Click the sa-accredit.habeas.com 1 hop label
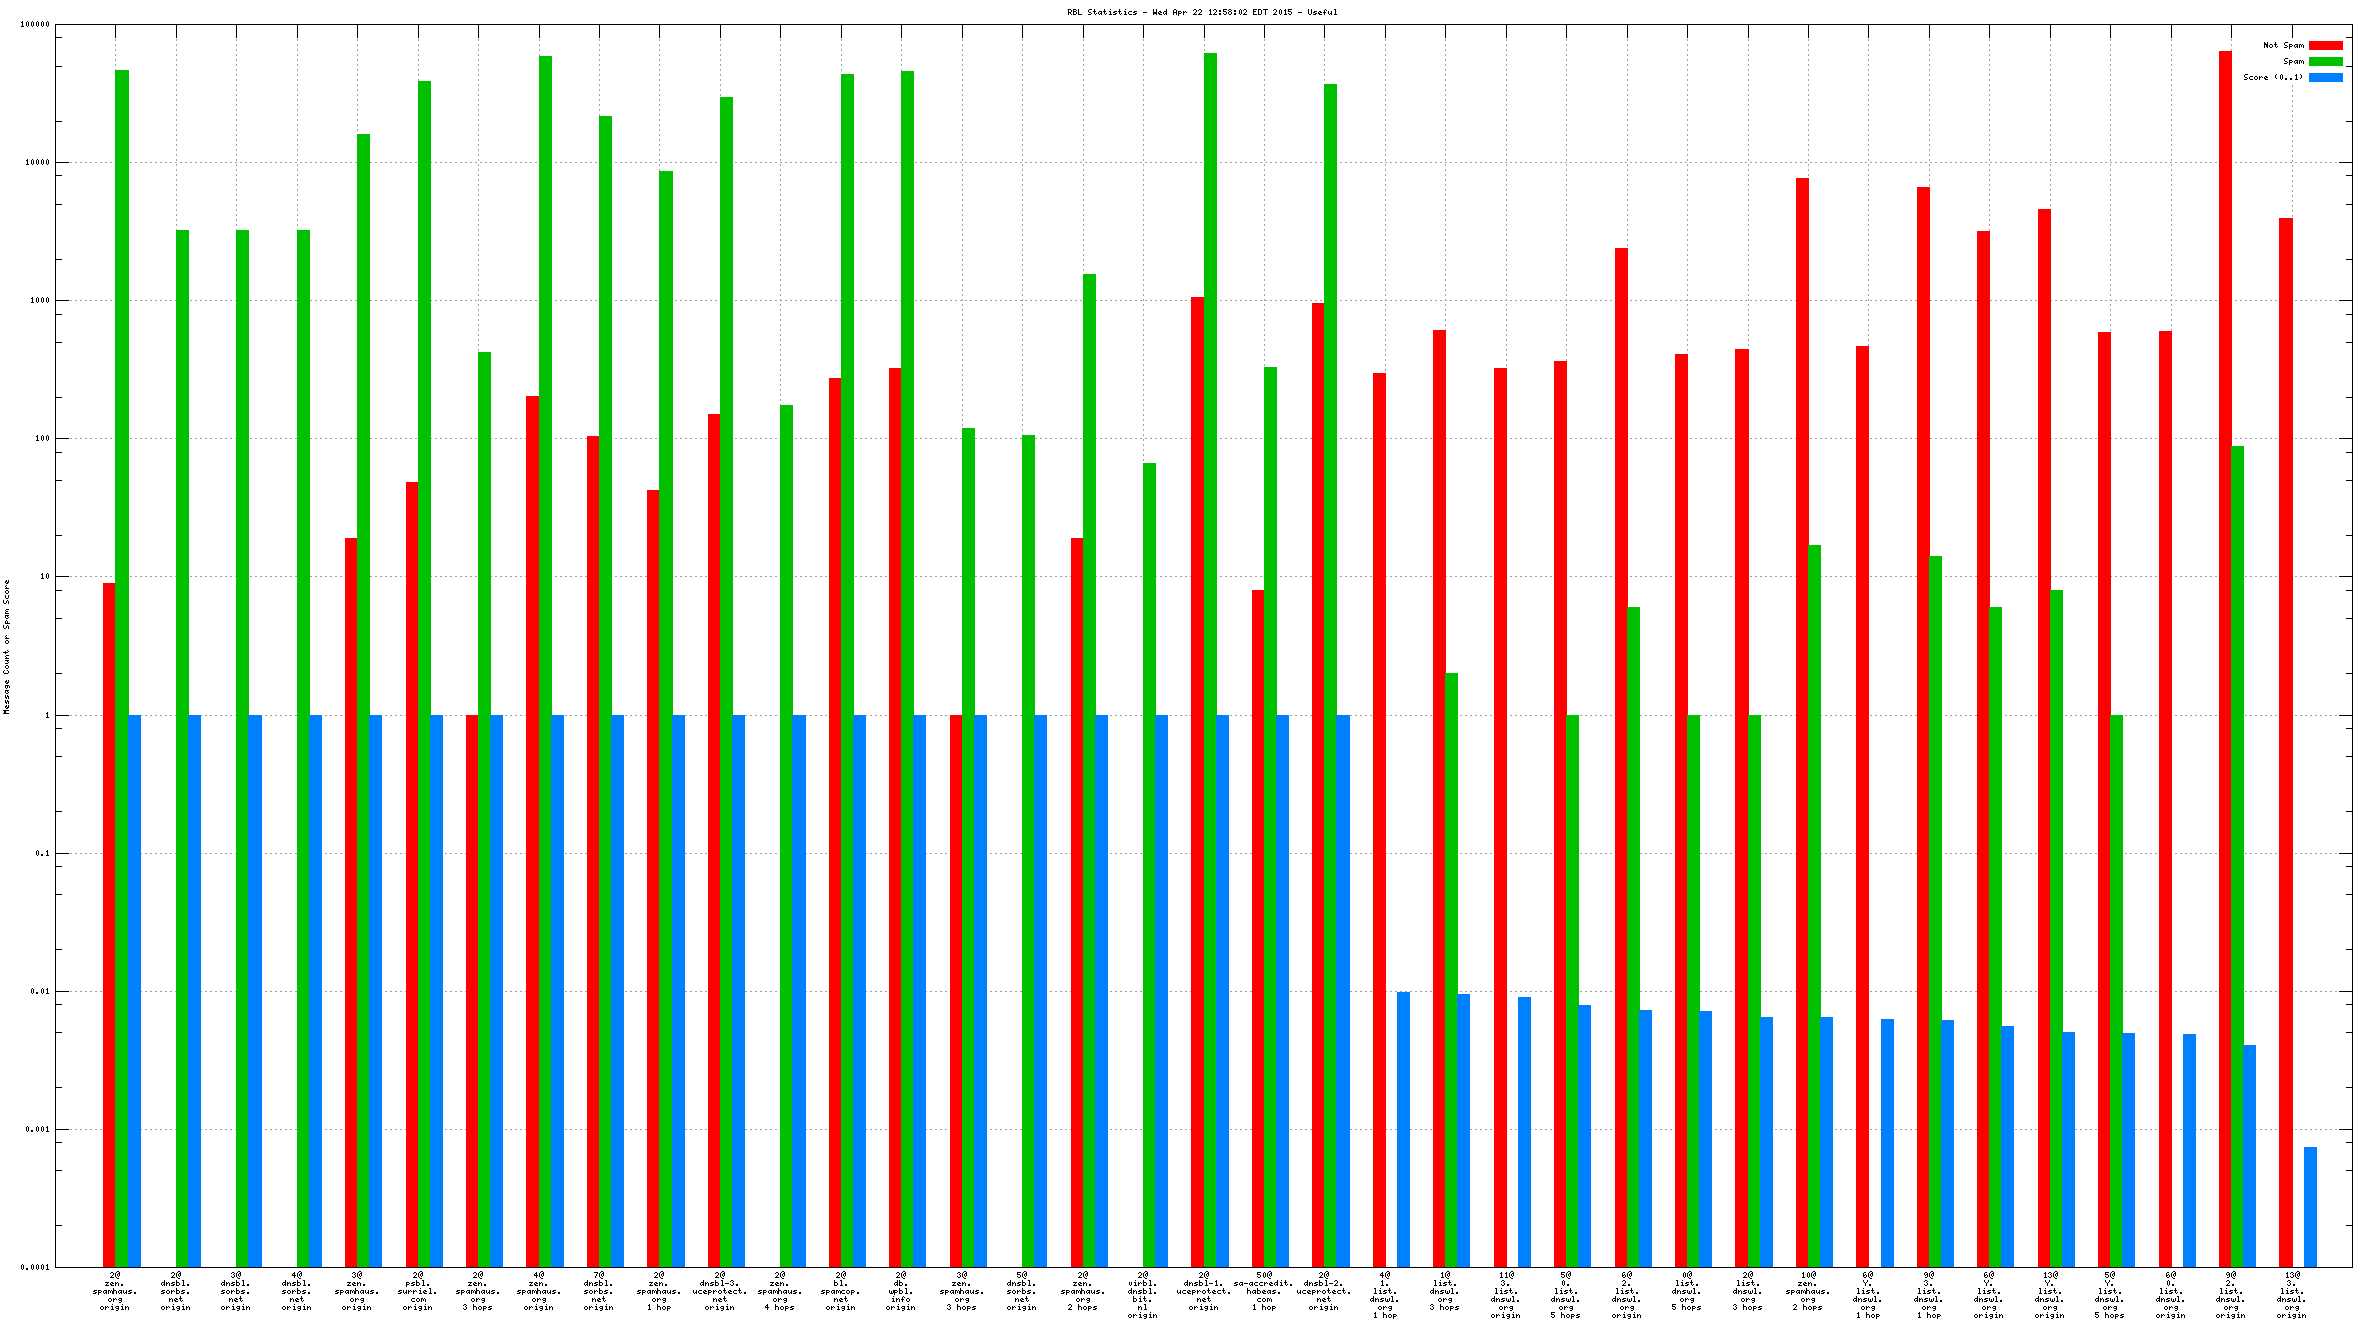 click(1263, 1291)
